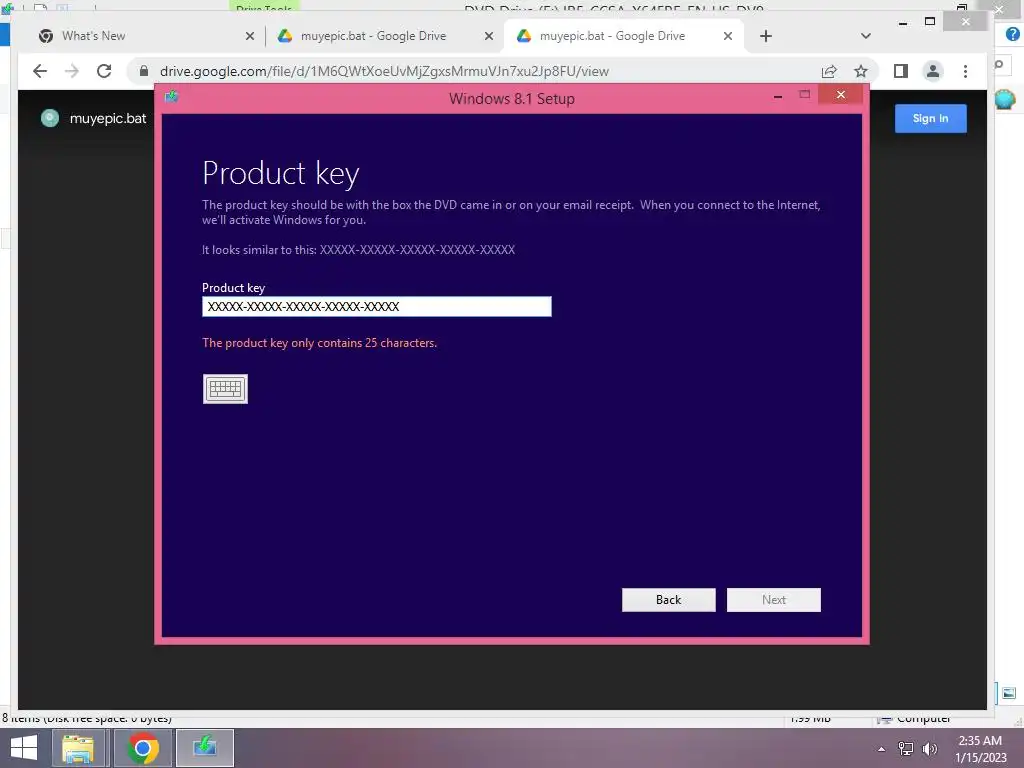Screen dimensions: 1024x768
Task: Open the Windows Start button
Action: [x=24, y=748]
